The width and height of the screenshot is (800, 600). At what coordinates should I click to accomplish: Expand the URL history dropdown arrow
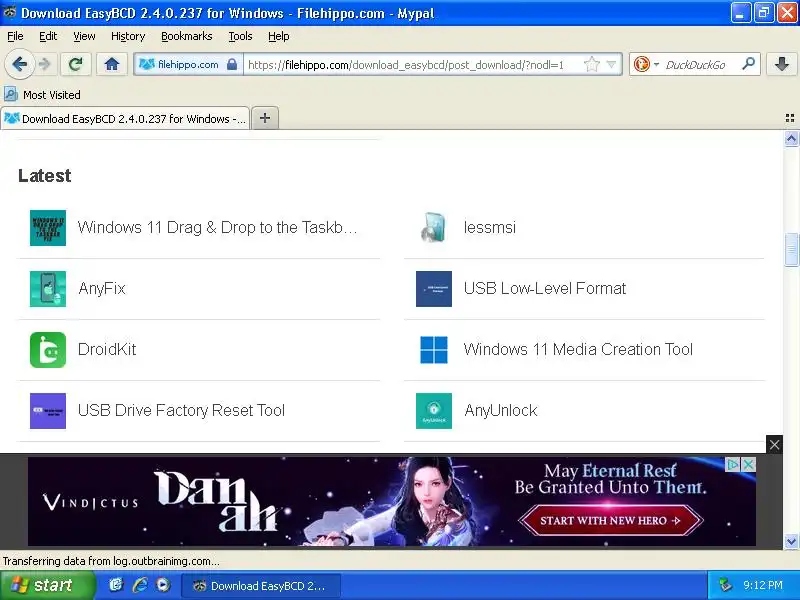(611, 64)
